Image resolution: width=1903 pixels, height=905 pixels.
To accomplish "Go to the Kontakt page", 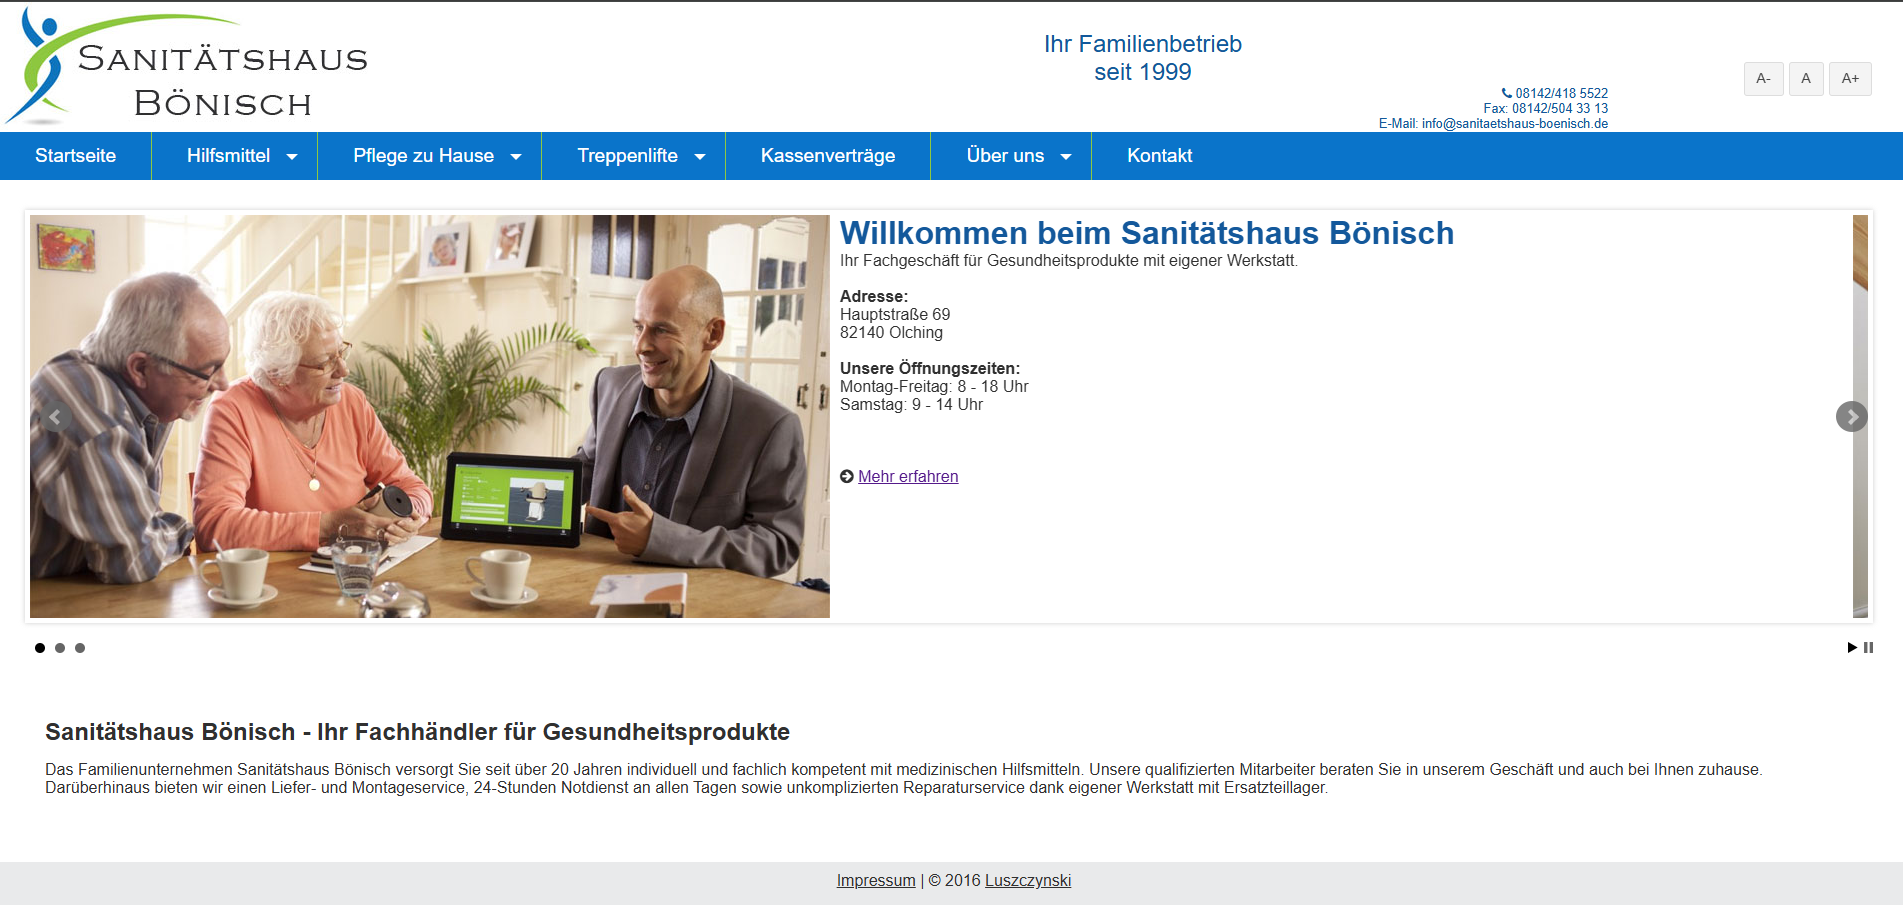I will (x=1160, y=156).
